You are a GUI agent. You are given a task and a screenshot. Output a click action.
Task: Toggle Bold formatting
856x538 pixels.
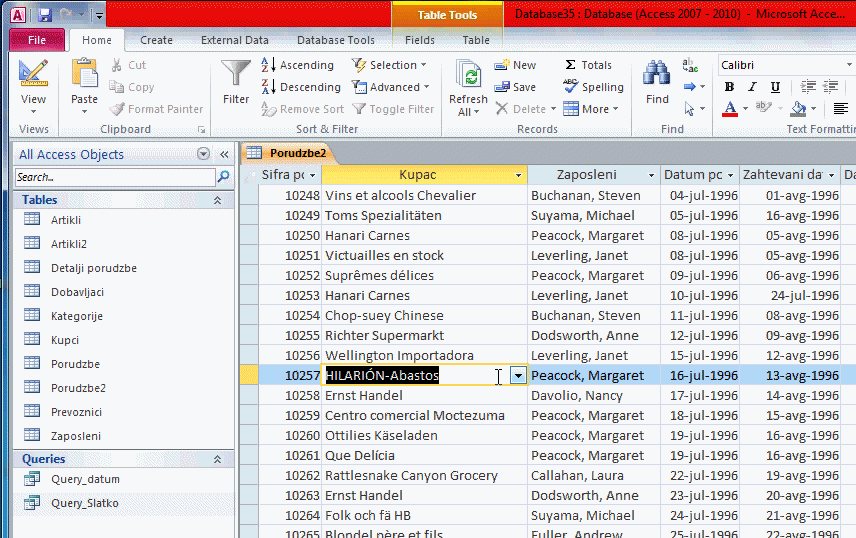click(x=729, y=87)
